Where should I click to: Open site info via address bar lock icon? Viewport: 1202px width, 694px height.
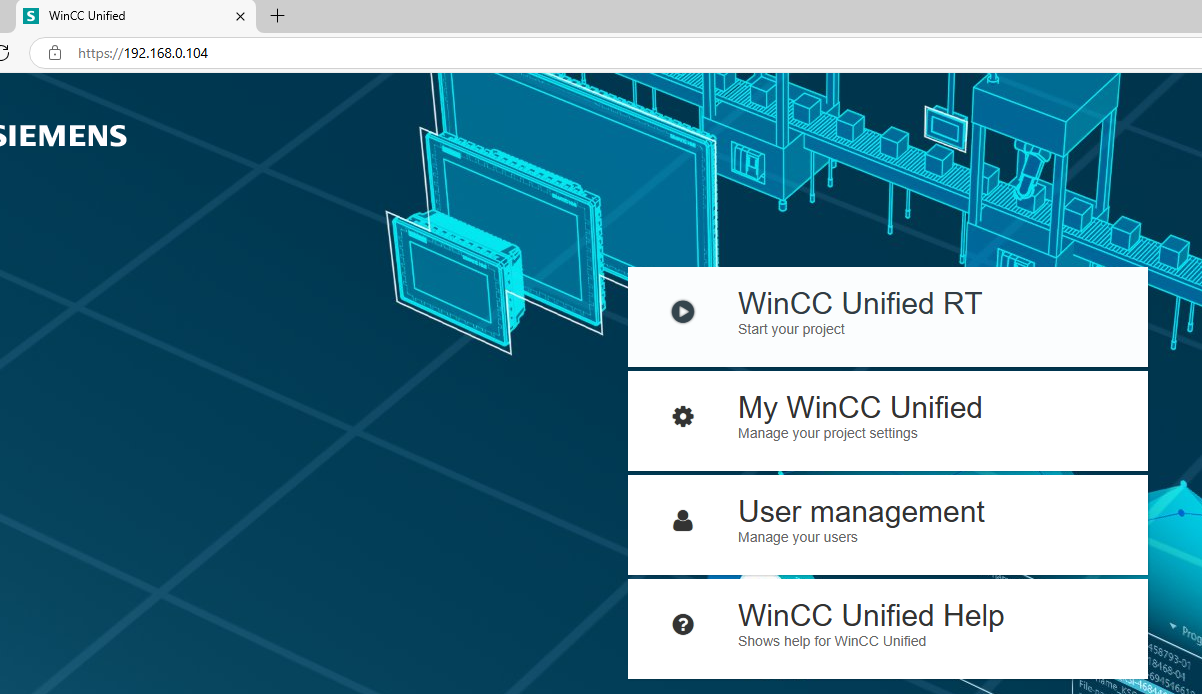55,53
